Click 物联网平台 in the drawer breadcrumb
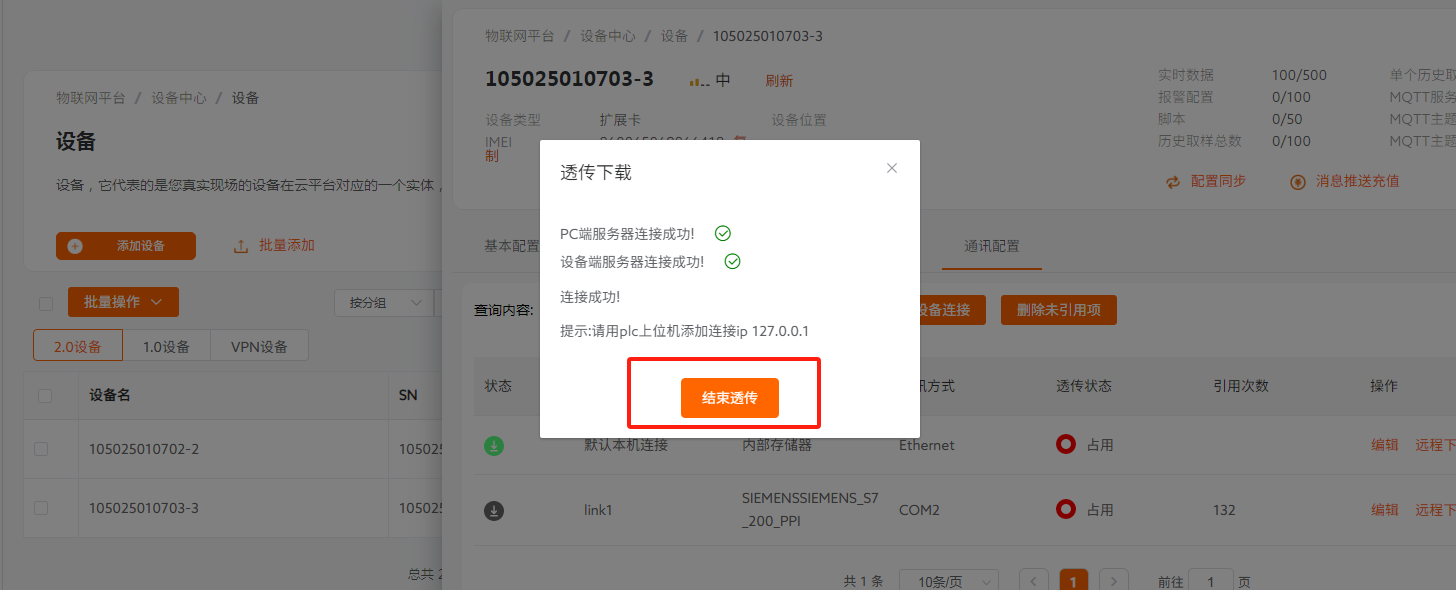Image resolution: width=1456 pixels, height=590 pixels. 520,36
